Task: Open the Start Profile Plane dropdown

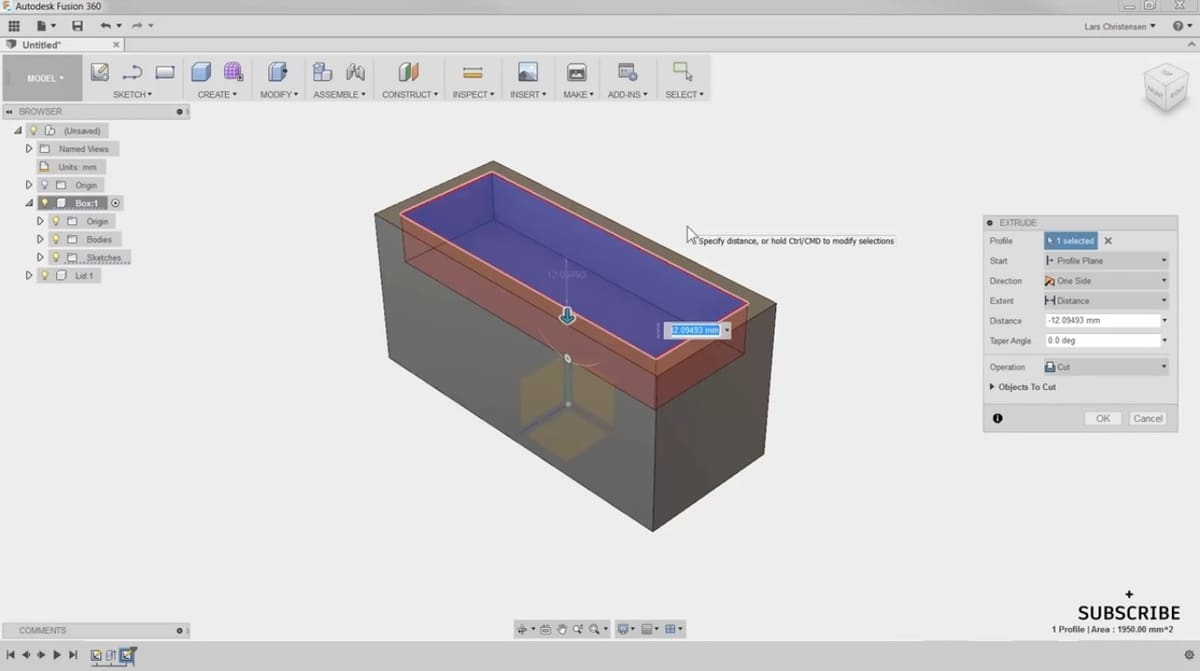Action: tap(1106, 261)
